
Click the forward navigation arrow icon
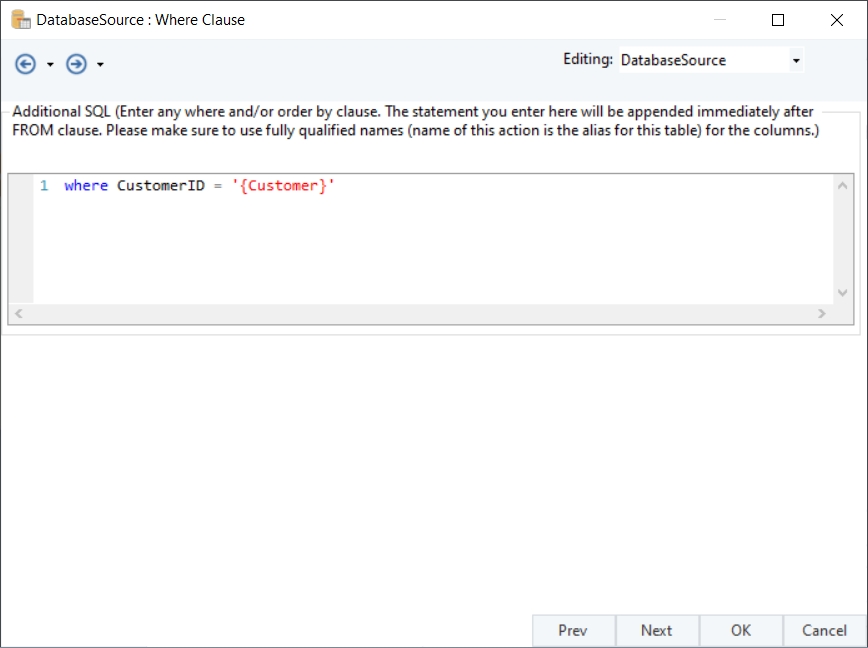[x=76, y=64]
